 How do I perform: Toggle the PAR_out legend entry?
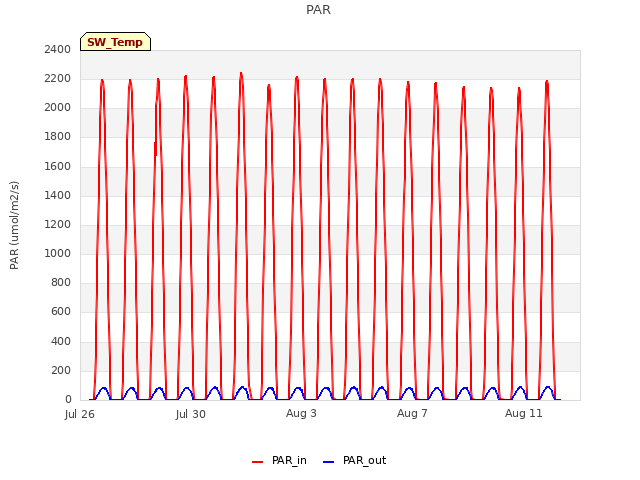tap(354, 460)
